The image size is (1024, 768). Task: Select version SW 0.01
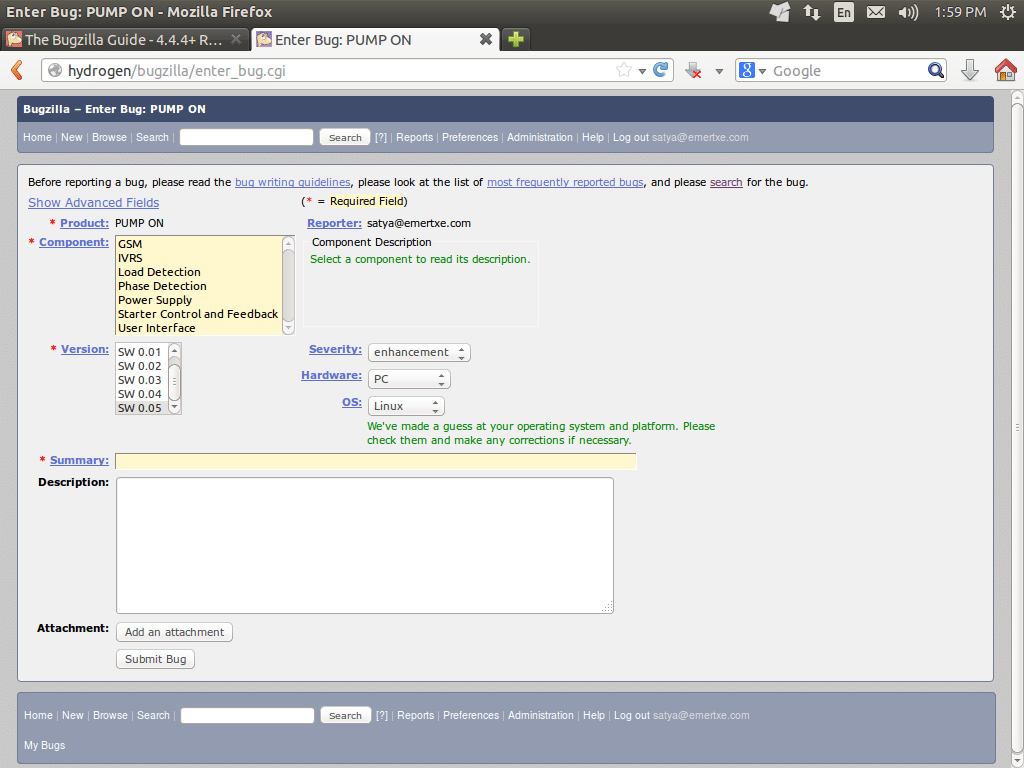142,352
